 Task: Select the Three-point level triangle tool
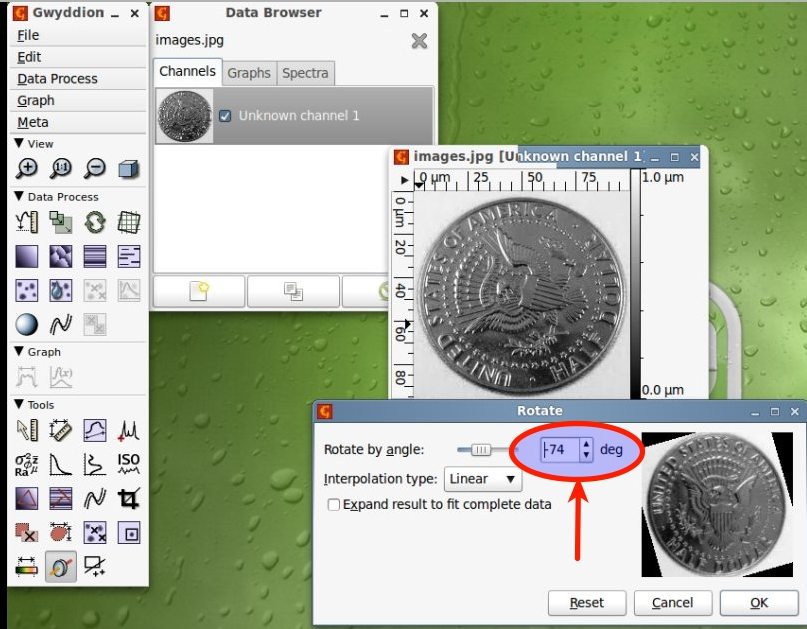(27, 498)
